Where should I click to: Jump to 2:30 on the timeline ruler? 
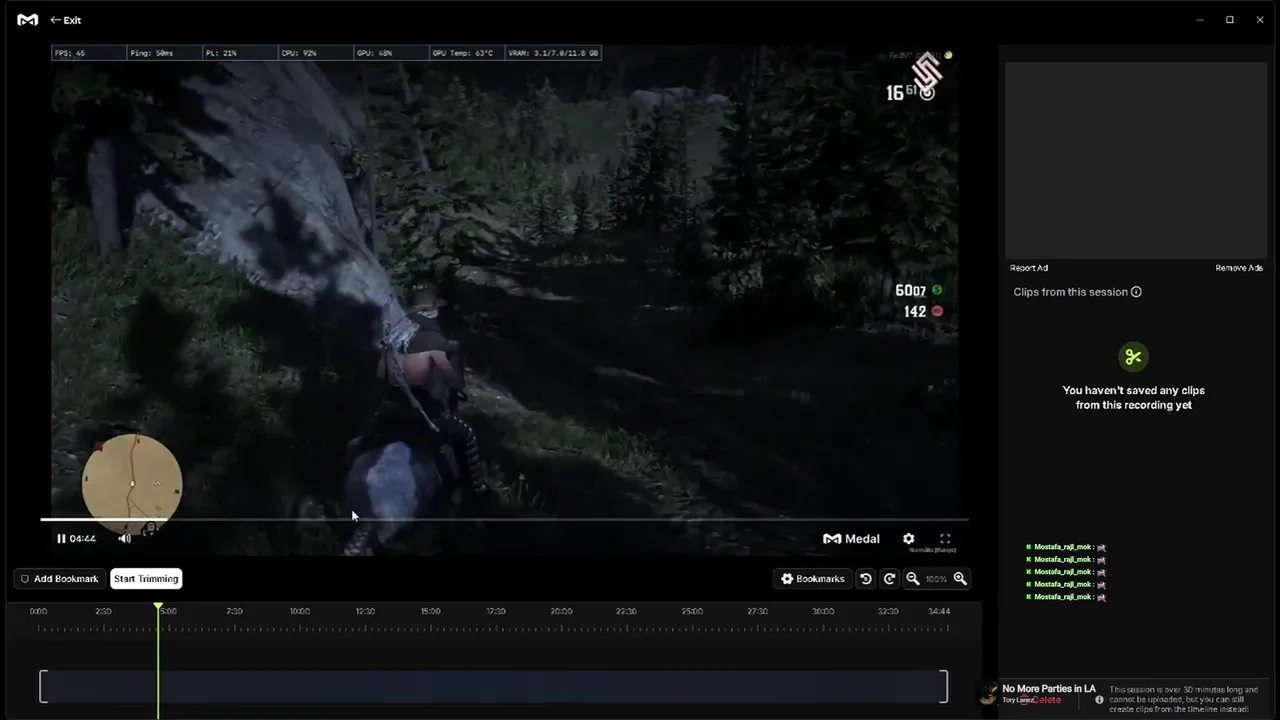pos(103,611)
